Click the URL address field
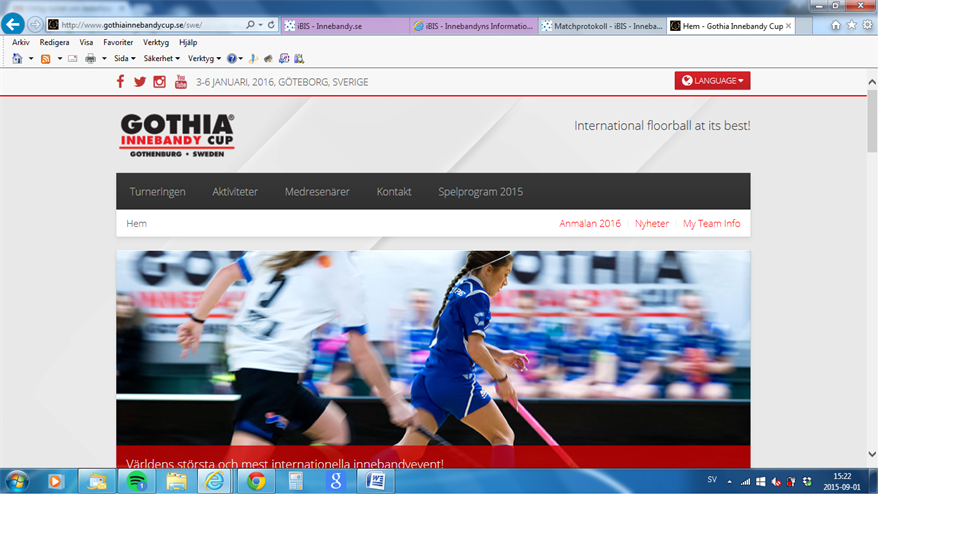This screenshot has height=540, width=960. 150,25
